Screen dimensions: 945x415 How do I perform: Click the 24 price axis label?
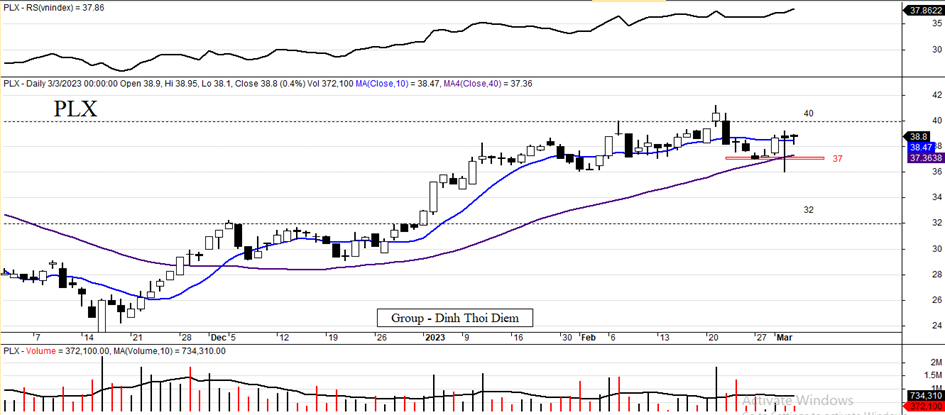click(x=938, y=326)
